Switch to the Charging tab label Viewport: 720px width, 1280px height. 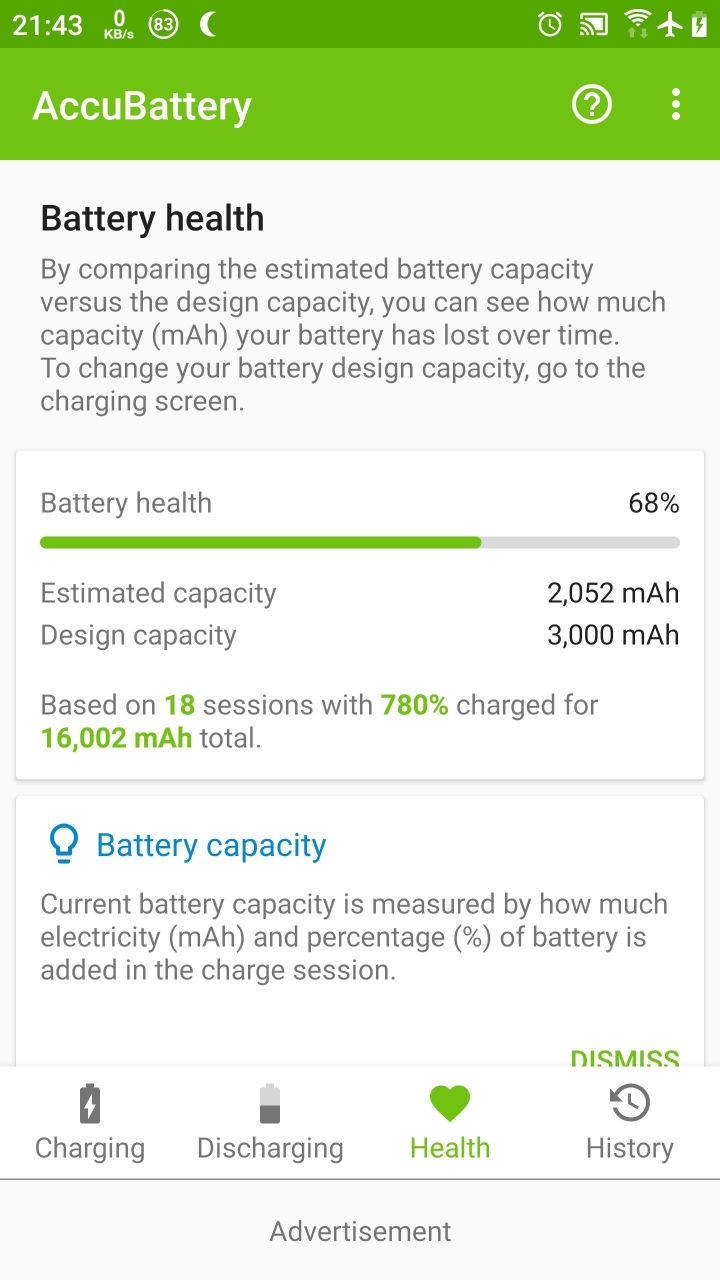[x=90, y=1148]
